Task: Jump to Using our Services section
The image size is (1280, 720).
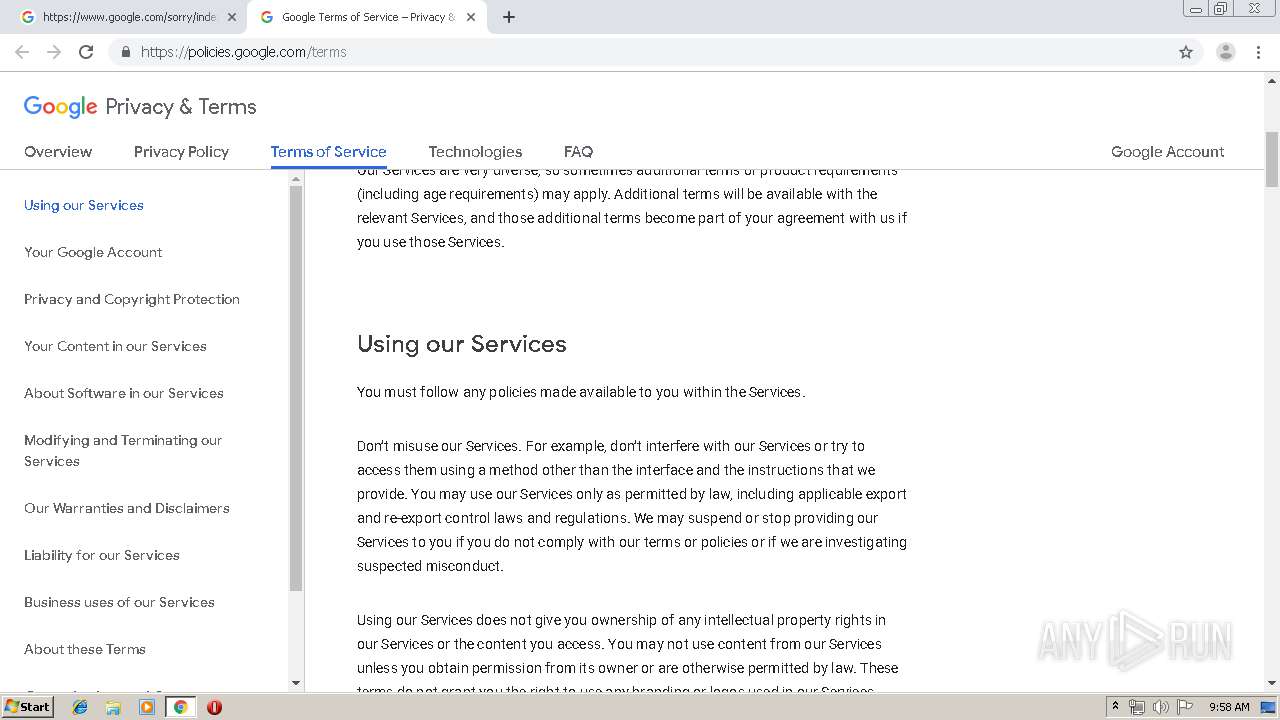Action: [x=84, y=205]
